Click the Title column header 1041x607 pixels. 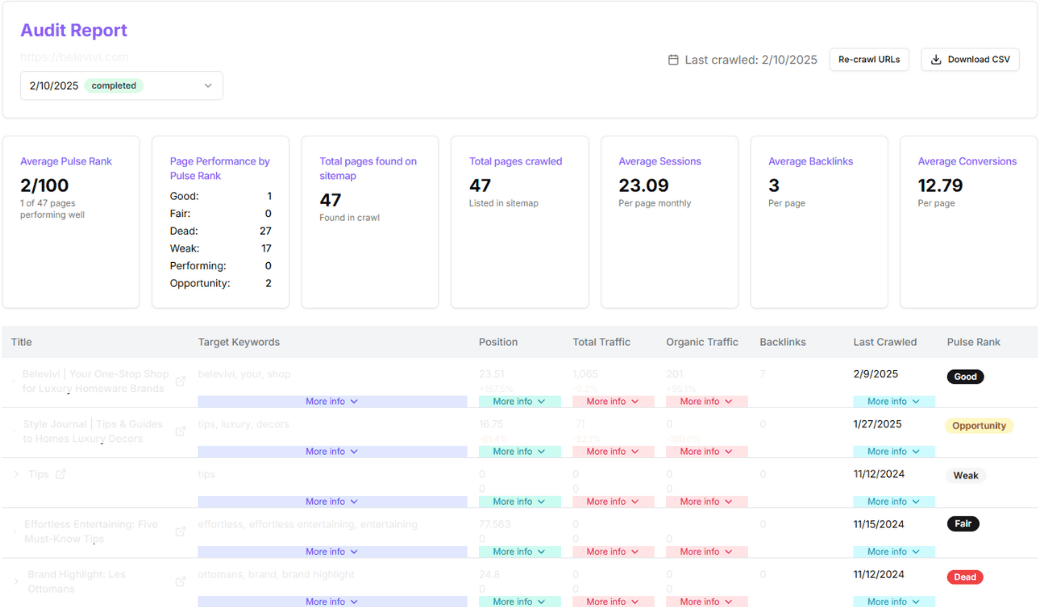point(21,342)
